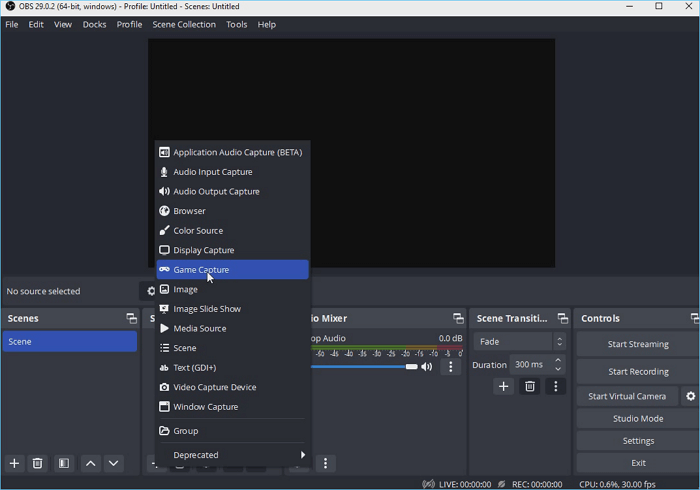This screenshot has height=490, width=700.
Task: Select the Scene item in Scenes list
Action: [70, 341]
